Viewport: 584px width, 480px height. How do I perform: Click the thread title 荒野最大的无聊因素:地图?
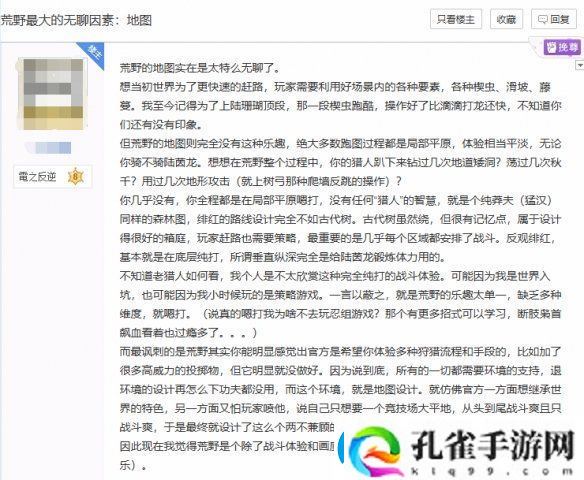pos(76,20)
